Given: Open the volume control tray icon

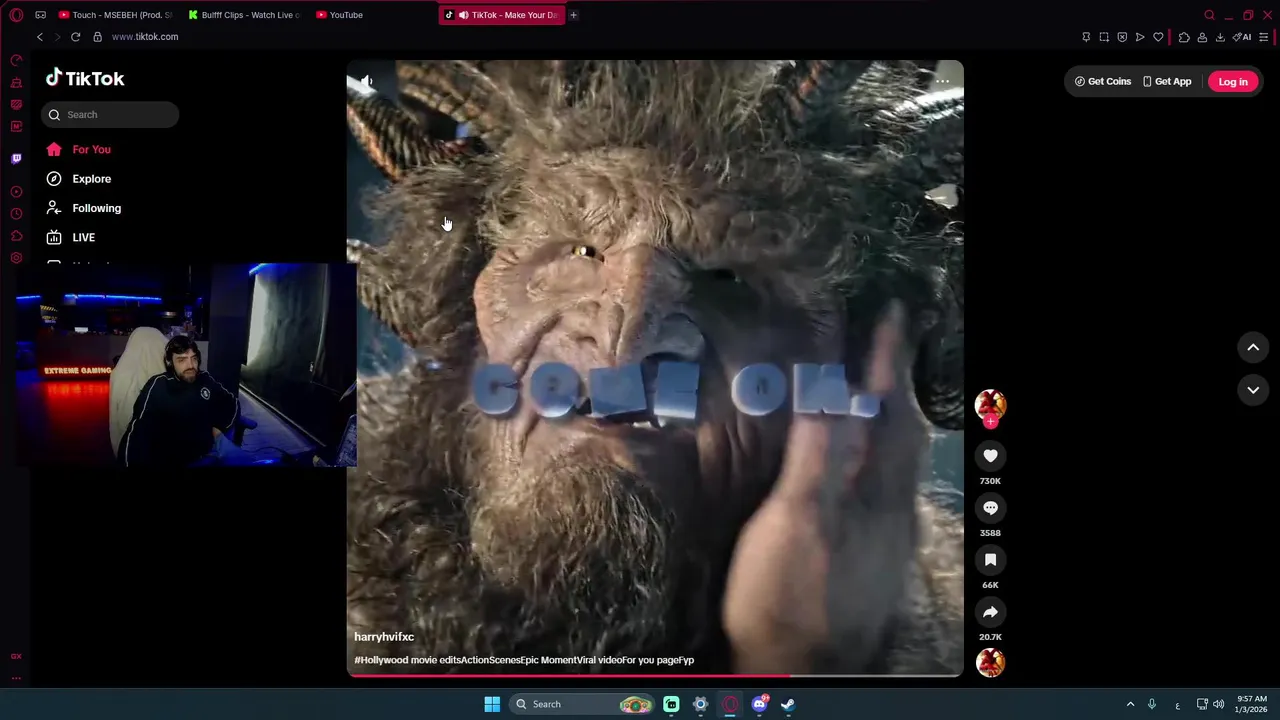Looking at the screenshot, I should [1218, 704].
